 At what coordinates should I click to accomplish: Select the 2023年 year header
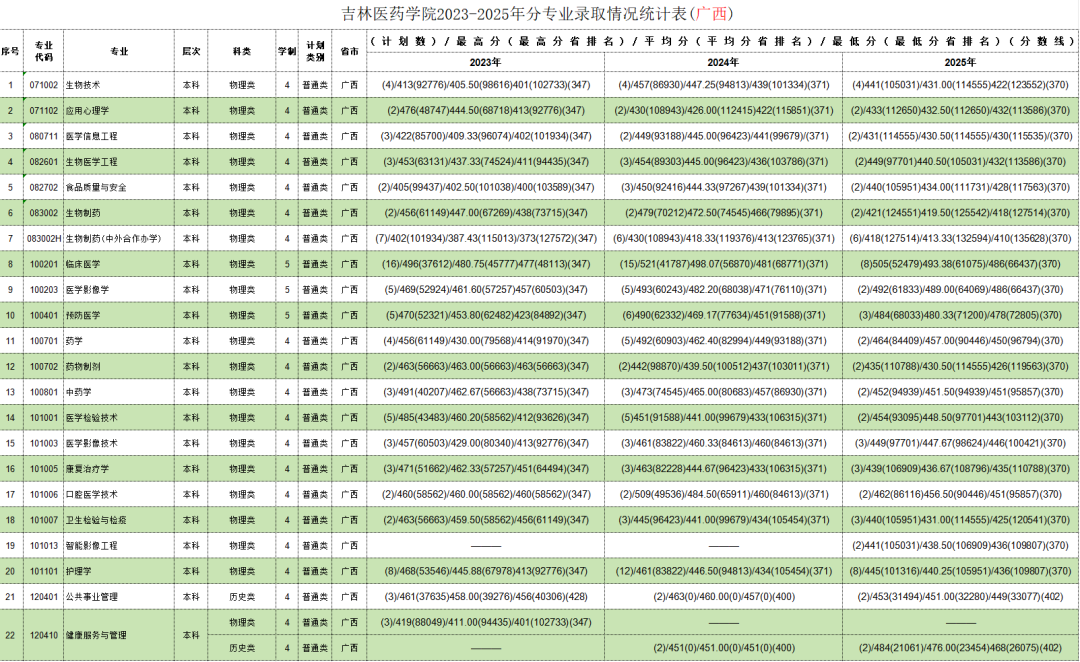(x=486, y=62)
